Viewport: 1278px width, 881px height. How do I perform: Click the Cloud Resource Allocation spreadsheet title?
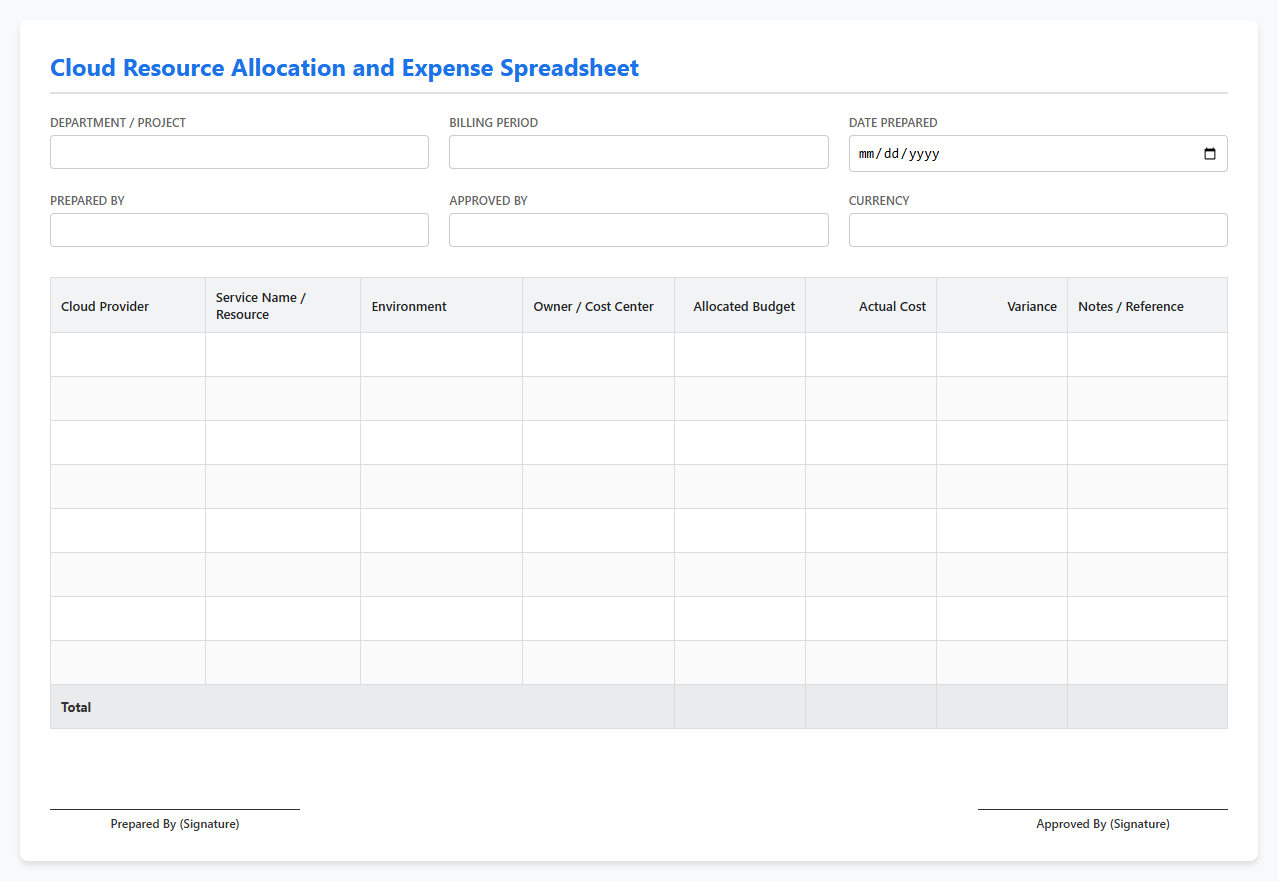point(345,68)
